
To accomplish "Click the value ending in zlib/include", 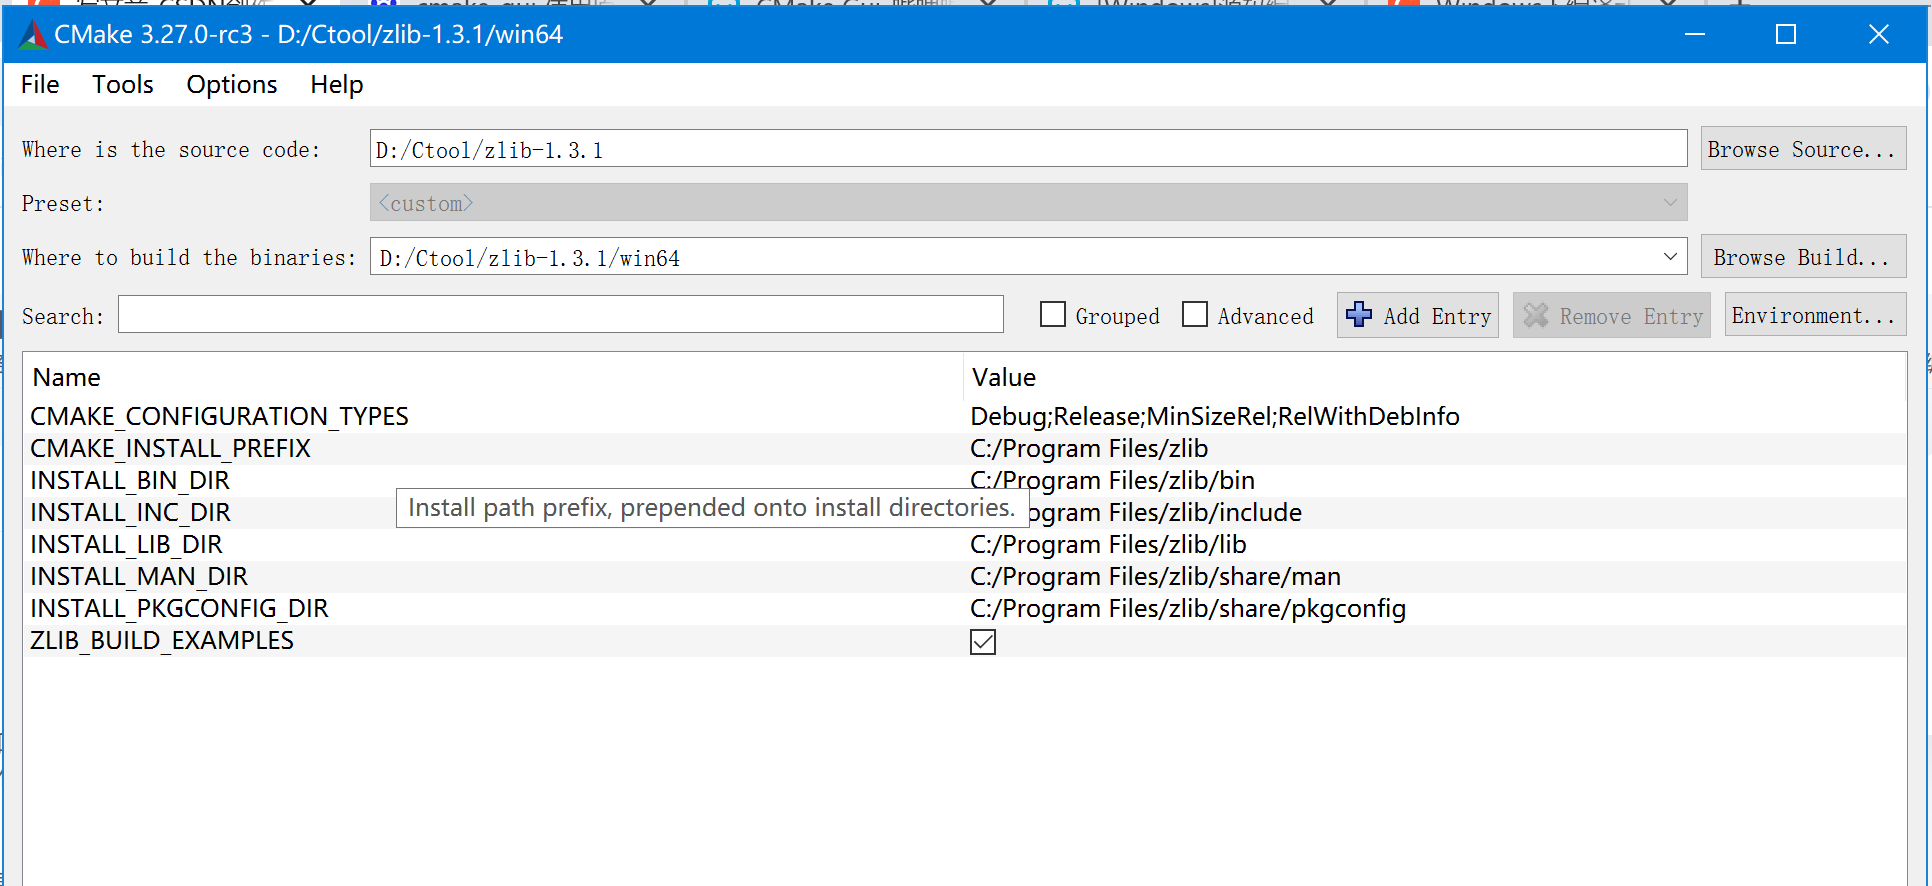I will point(1166,512).
